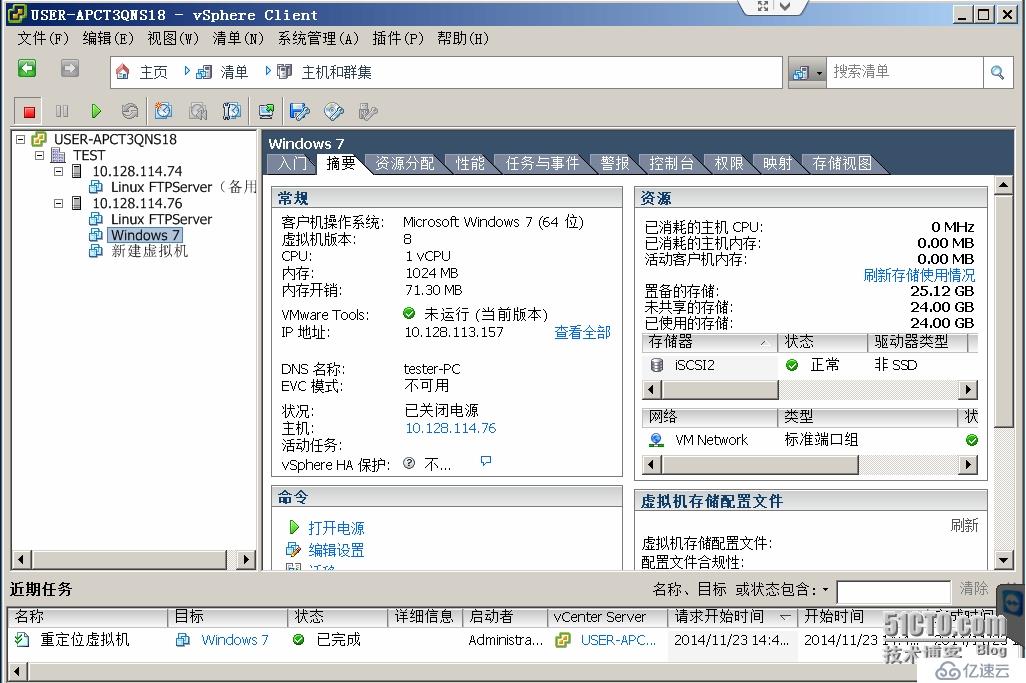Switch to the 控制台 tab
1026x683 pixels.
(x=671, y=164)
